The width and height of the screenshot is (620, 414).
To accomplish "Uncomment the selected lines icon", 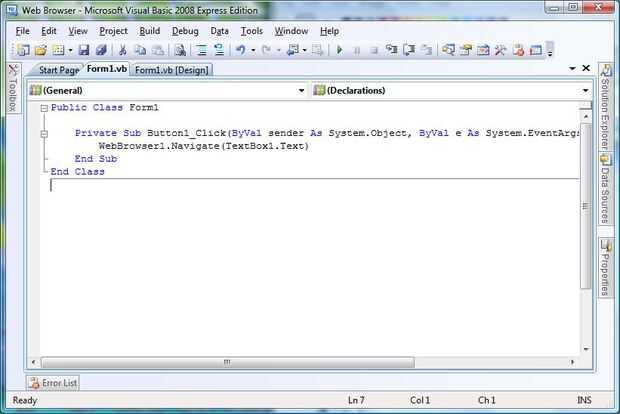I will pos(219,50).
